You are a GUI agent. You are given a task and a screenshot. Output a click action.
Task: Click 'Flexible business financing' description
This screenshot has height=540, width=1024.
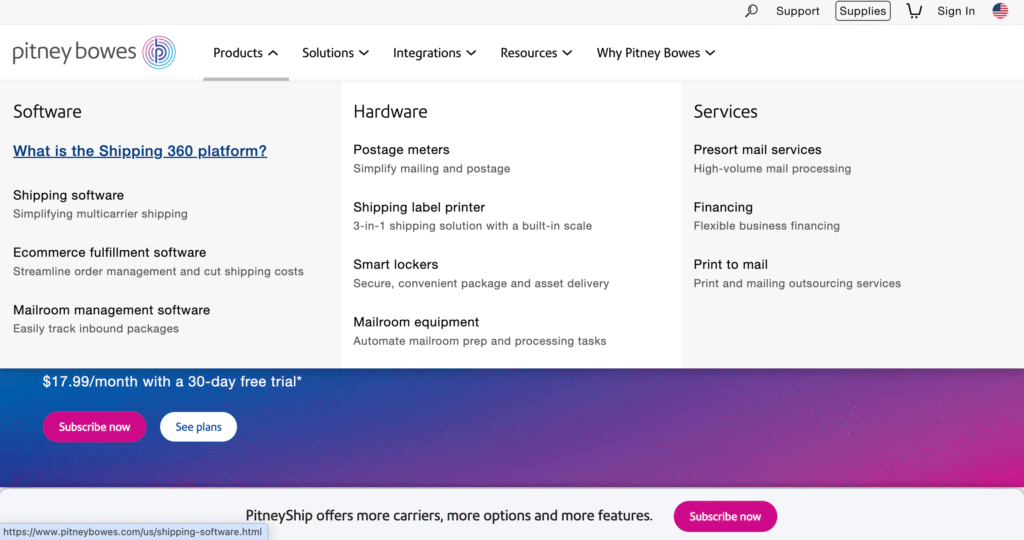[x=767, y=226]
